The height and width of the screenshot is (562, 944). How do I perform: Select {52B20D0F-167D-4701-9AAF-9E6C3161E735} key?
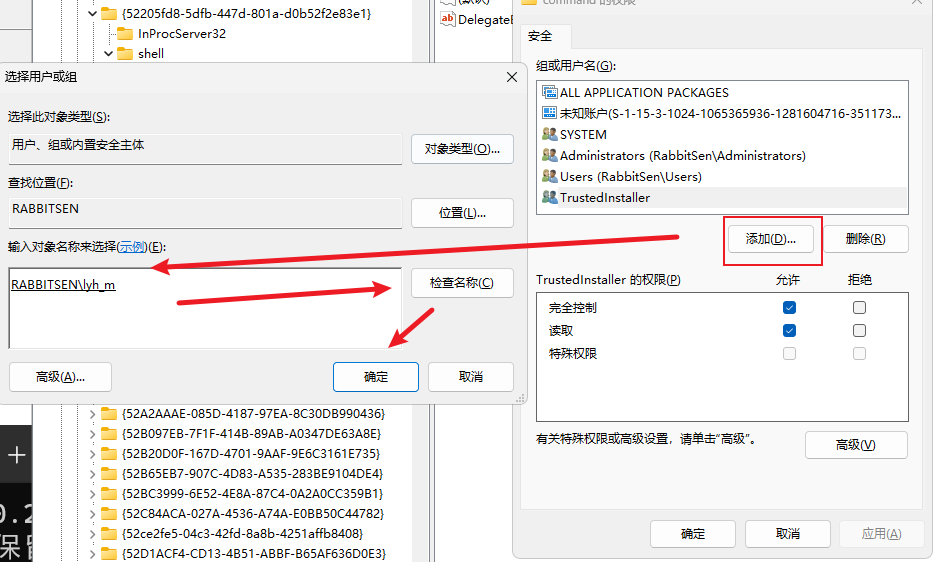(250, 454)
